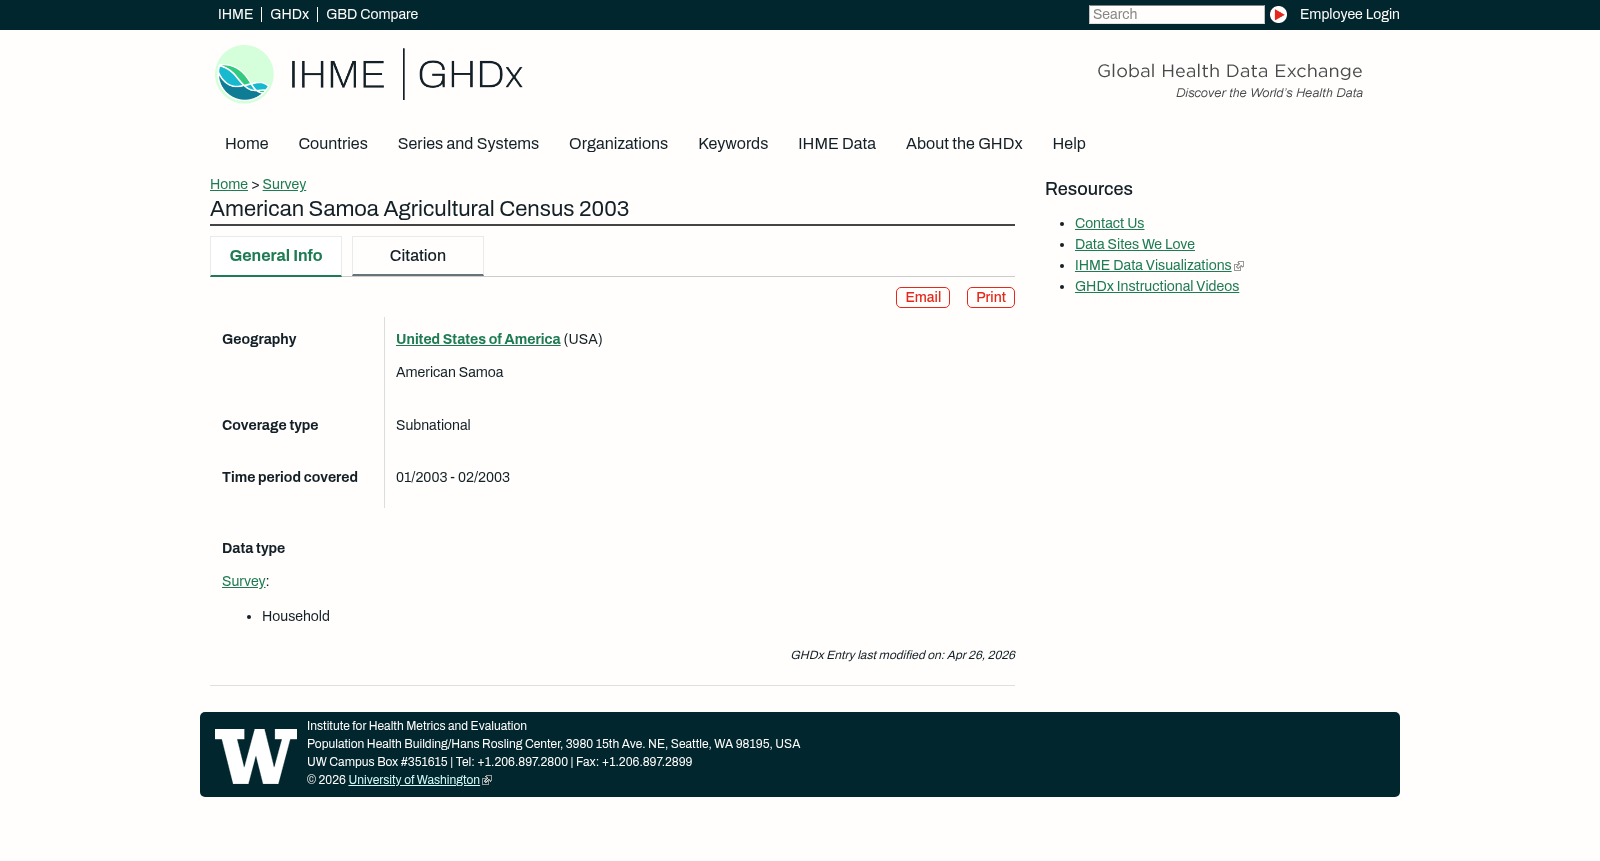Open GHDx Instructional Videos link
The width and height of the screenshot is (1600, 861).
tap(1157, 286)
